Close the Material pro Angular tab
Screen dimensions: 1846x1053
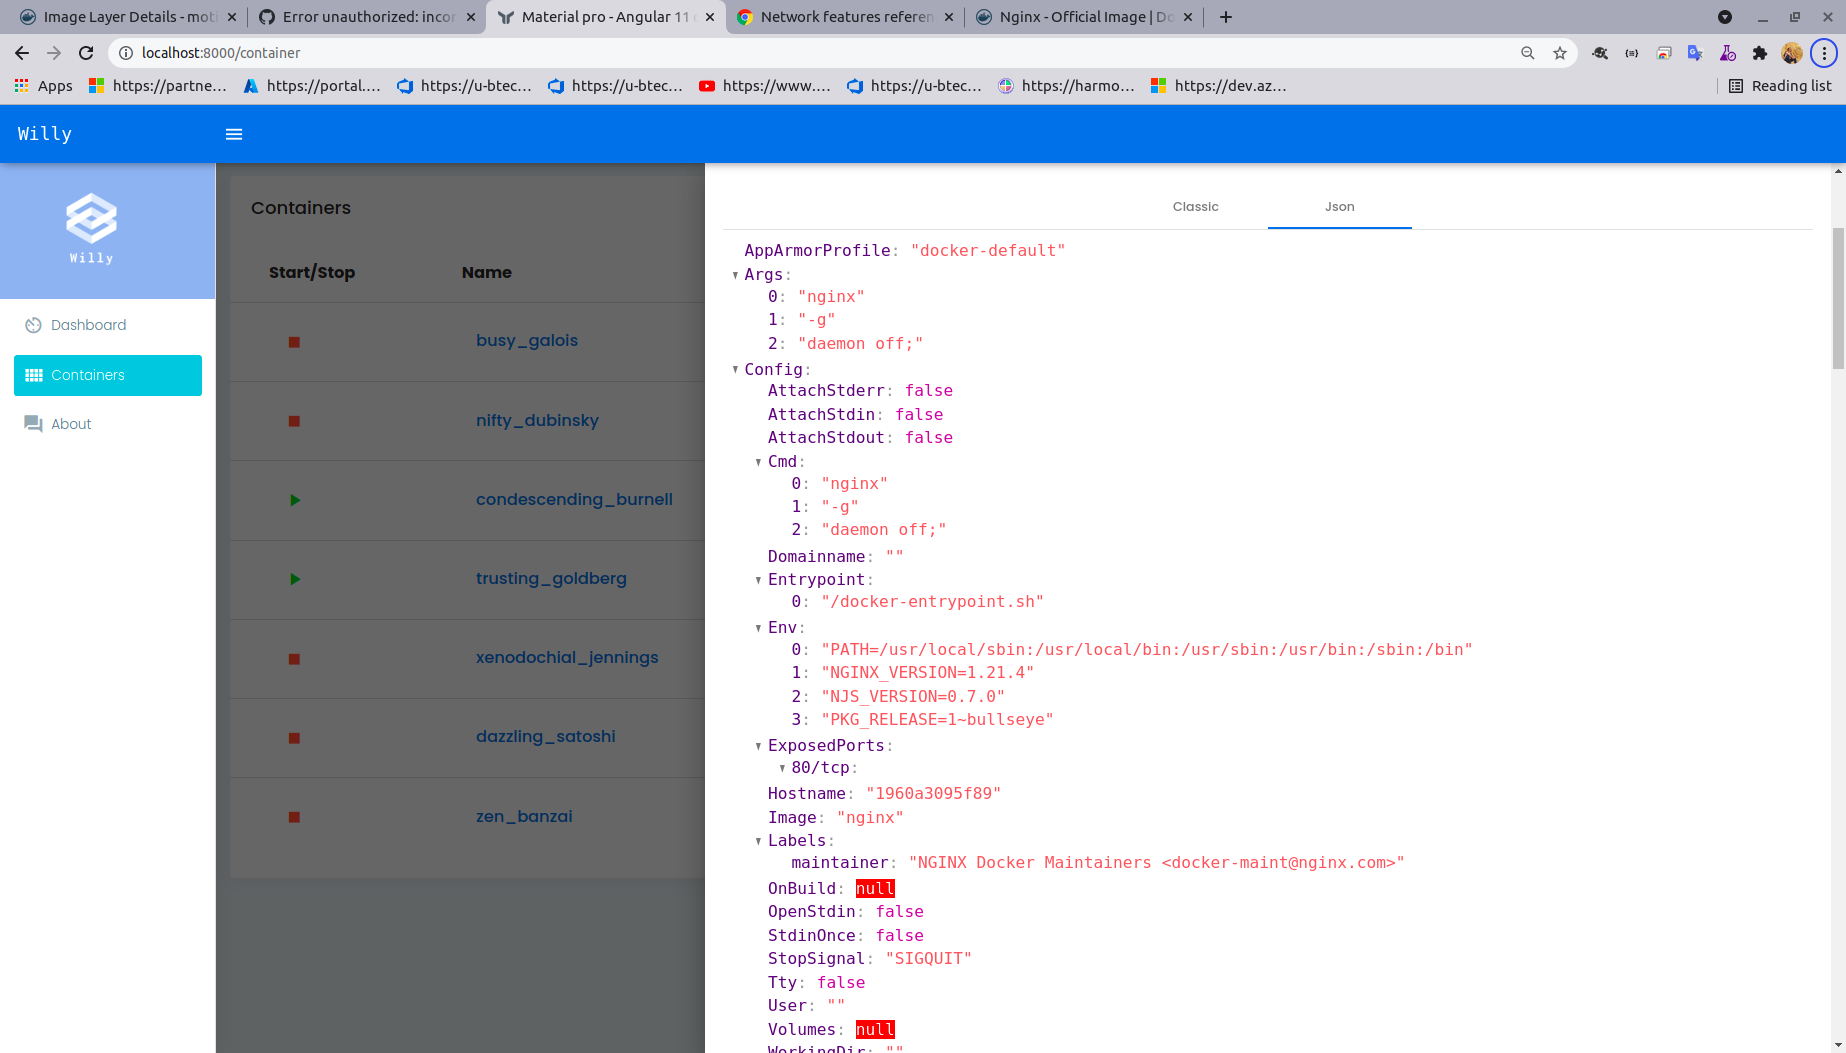pos(710,17)
